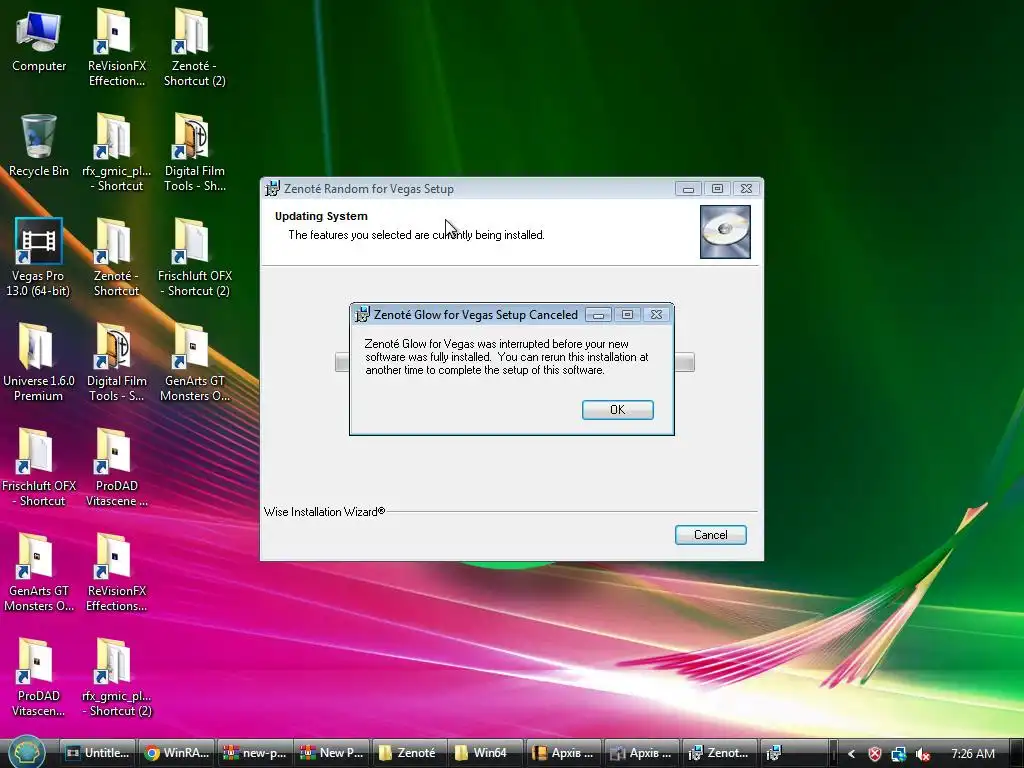
Task: Click OK in the Setup Canceled dialog
Action: pos(617,409)
